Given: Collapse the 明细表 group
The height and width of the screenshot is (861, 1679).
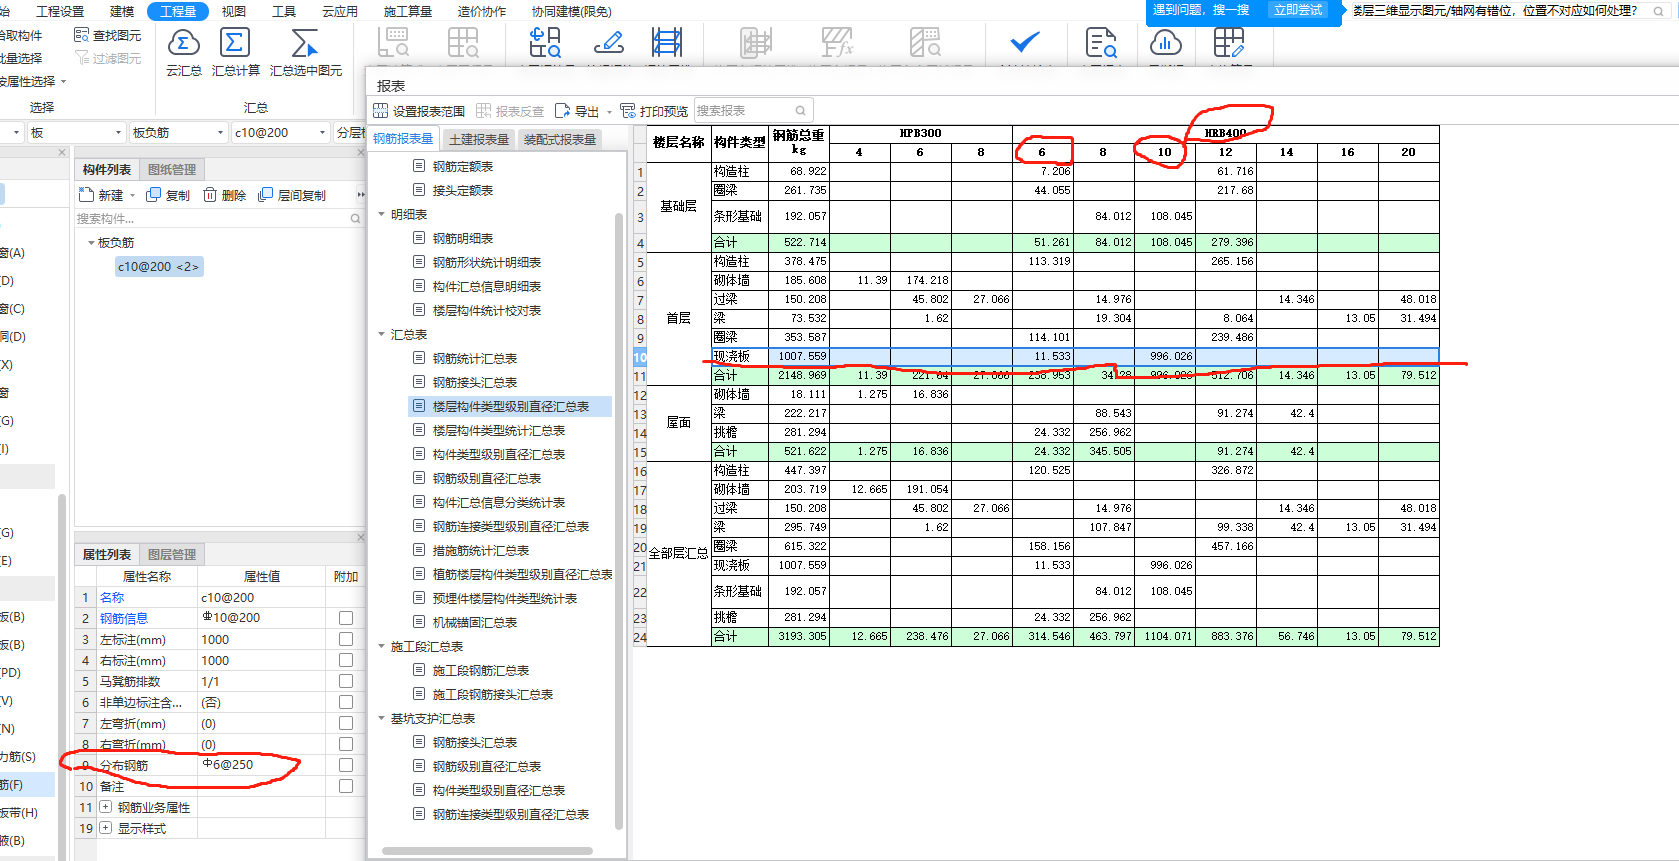Looking at the screenshot, I should coord(381,215).
